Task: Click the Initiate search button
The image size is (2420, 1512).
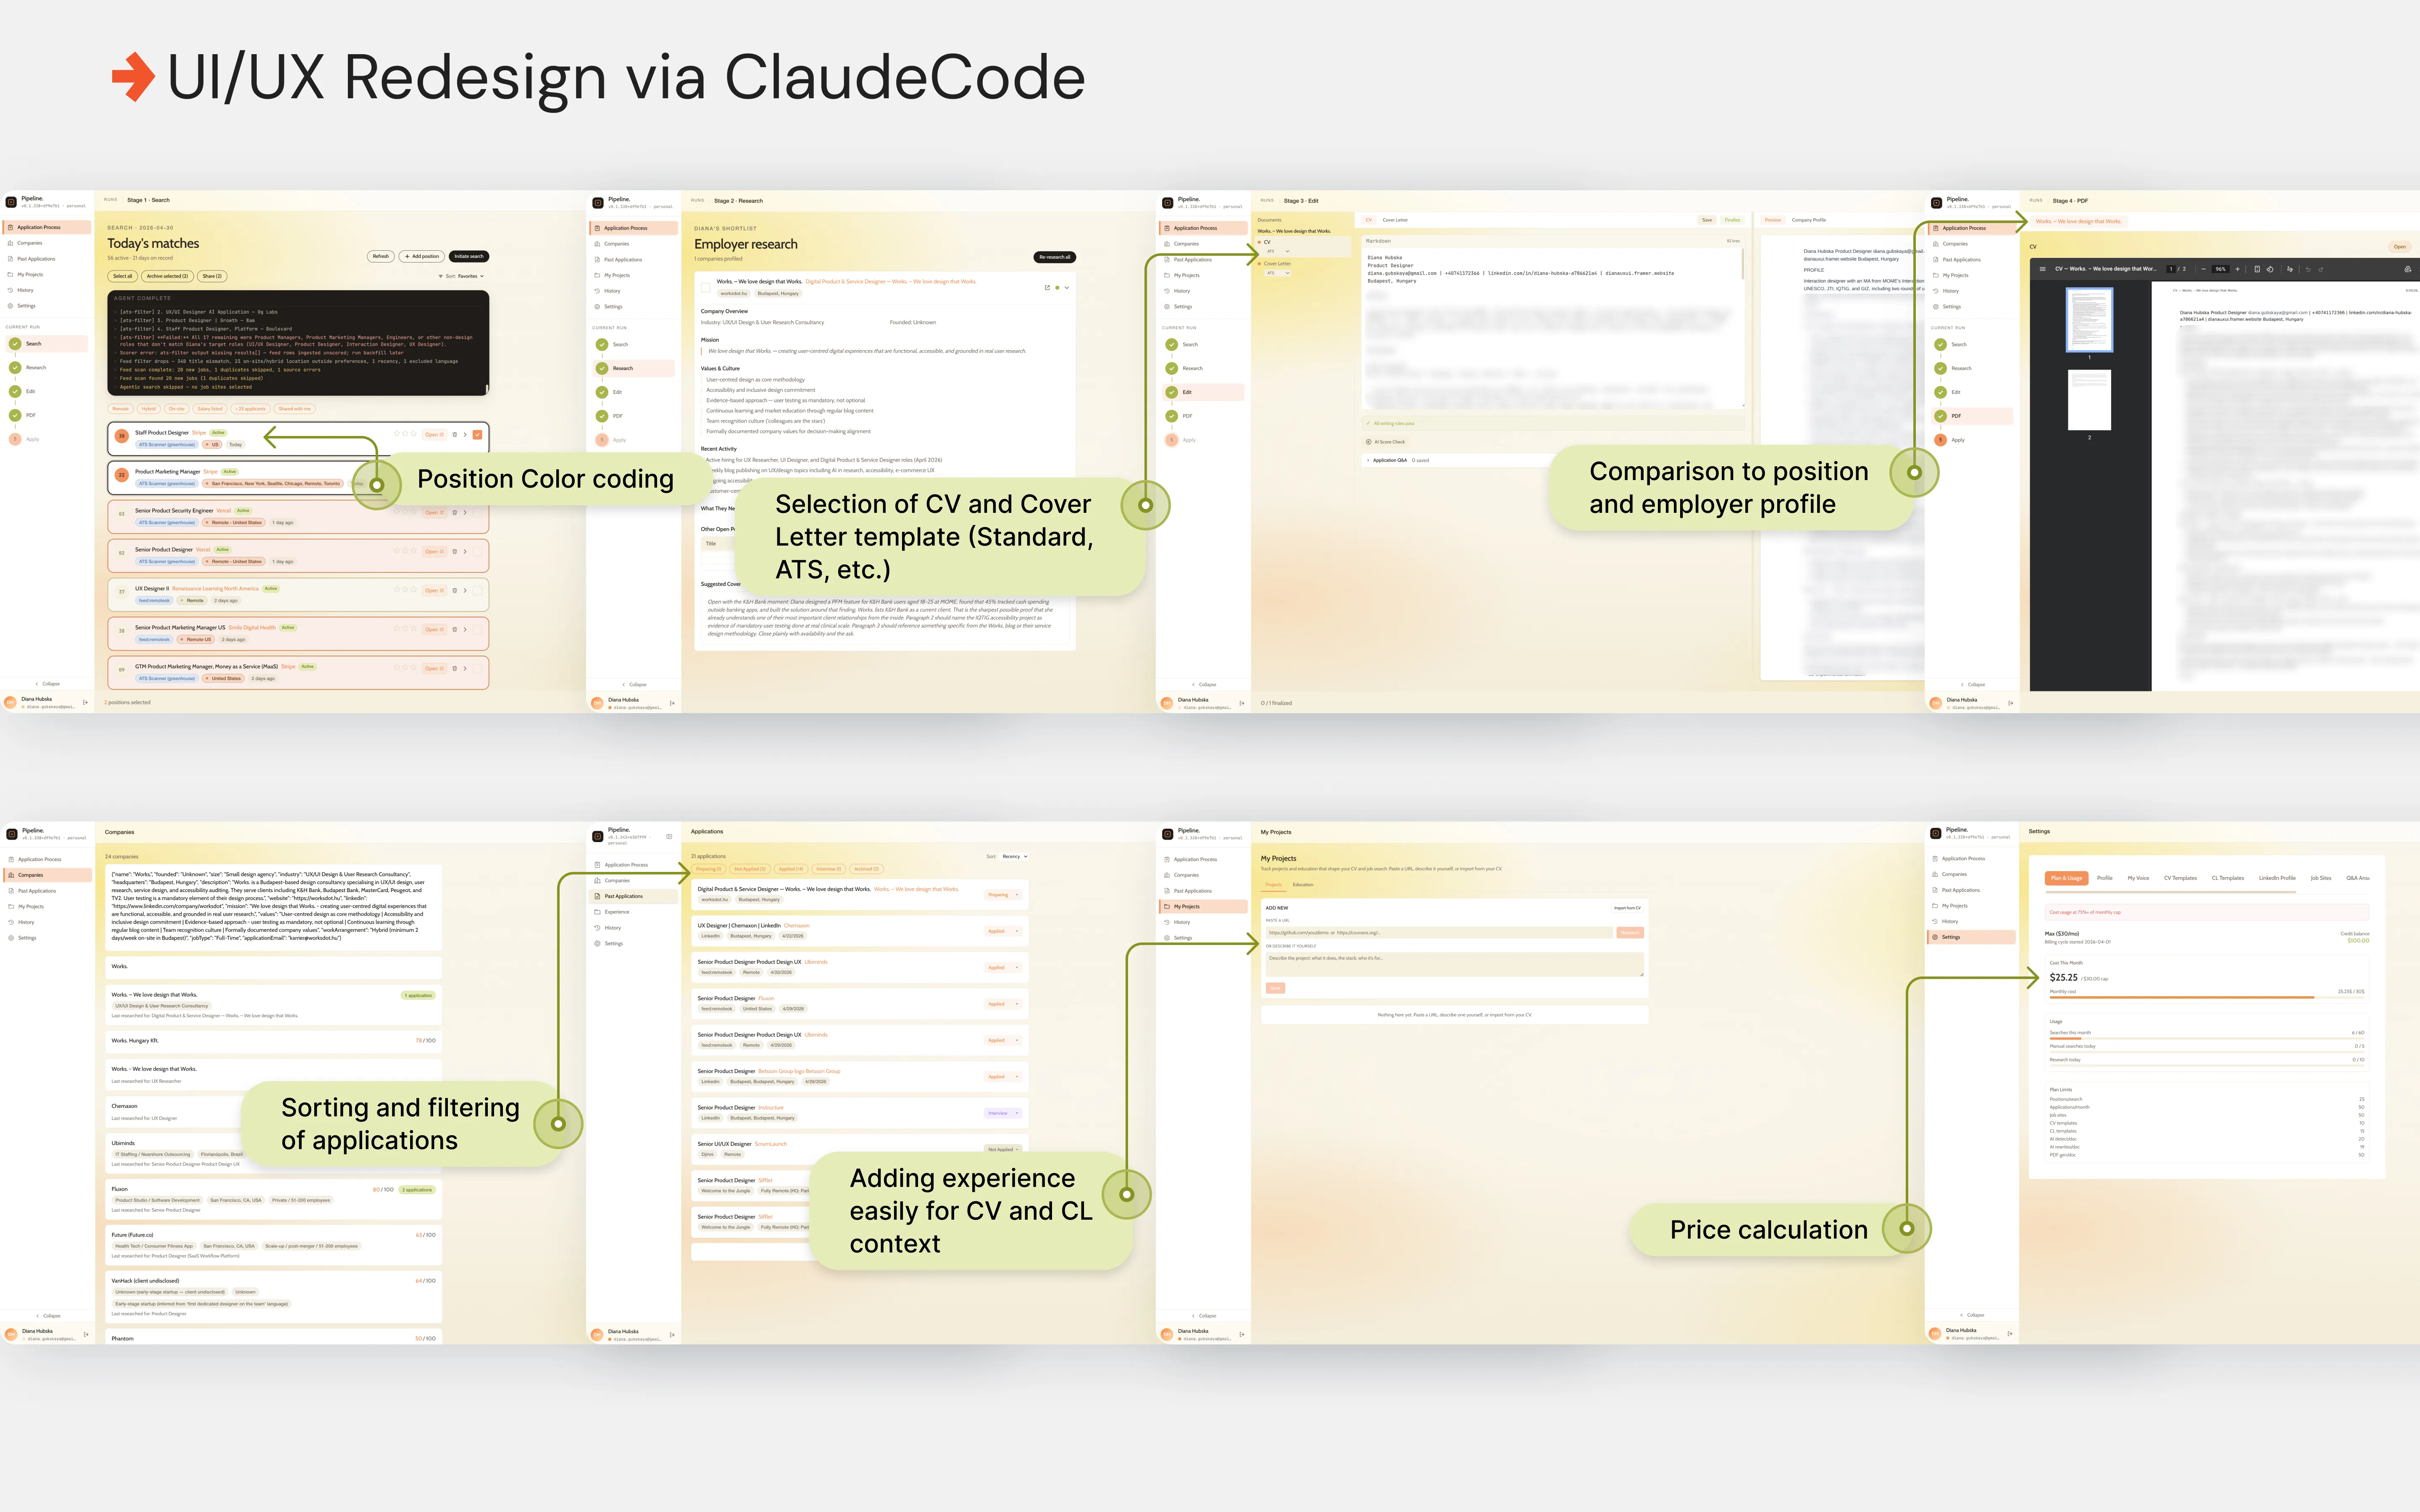Action: tap(469, 256)
